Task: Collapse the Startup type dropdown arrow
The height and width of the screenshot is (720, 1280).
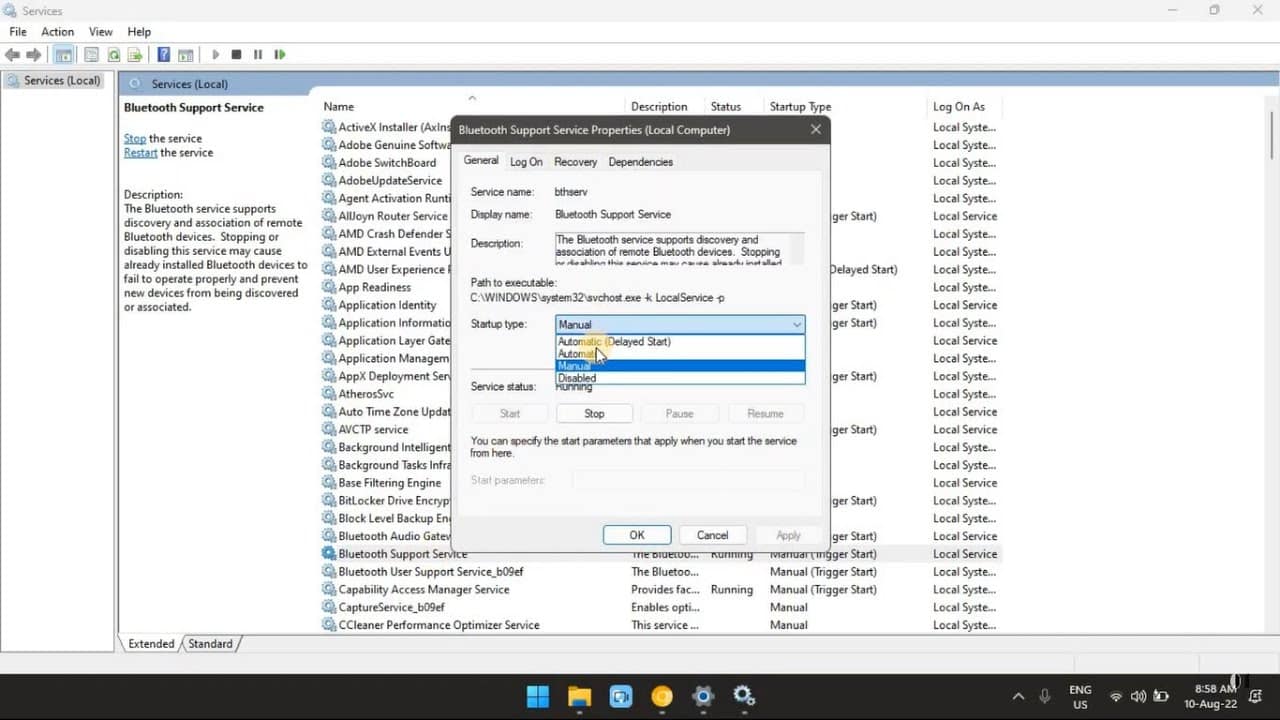Action: pyautogui.click(x=796, y=324)
